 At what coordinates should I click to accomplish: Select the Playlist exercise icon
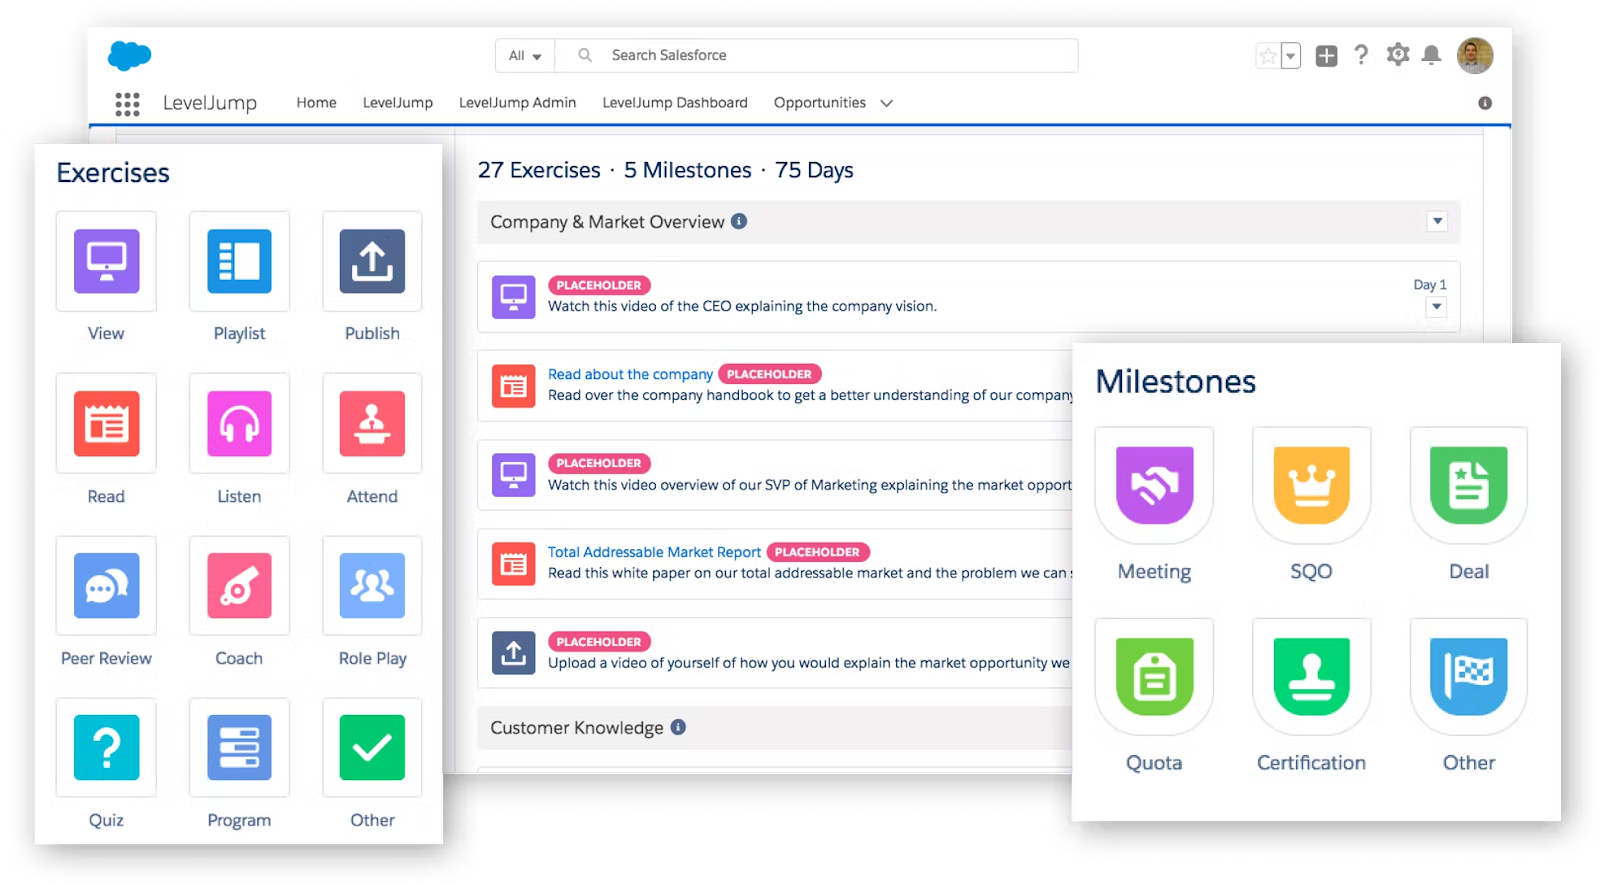click(239, 261)
